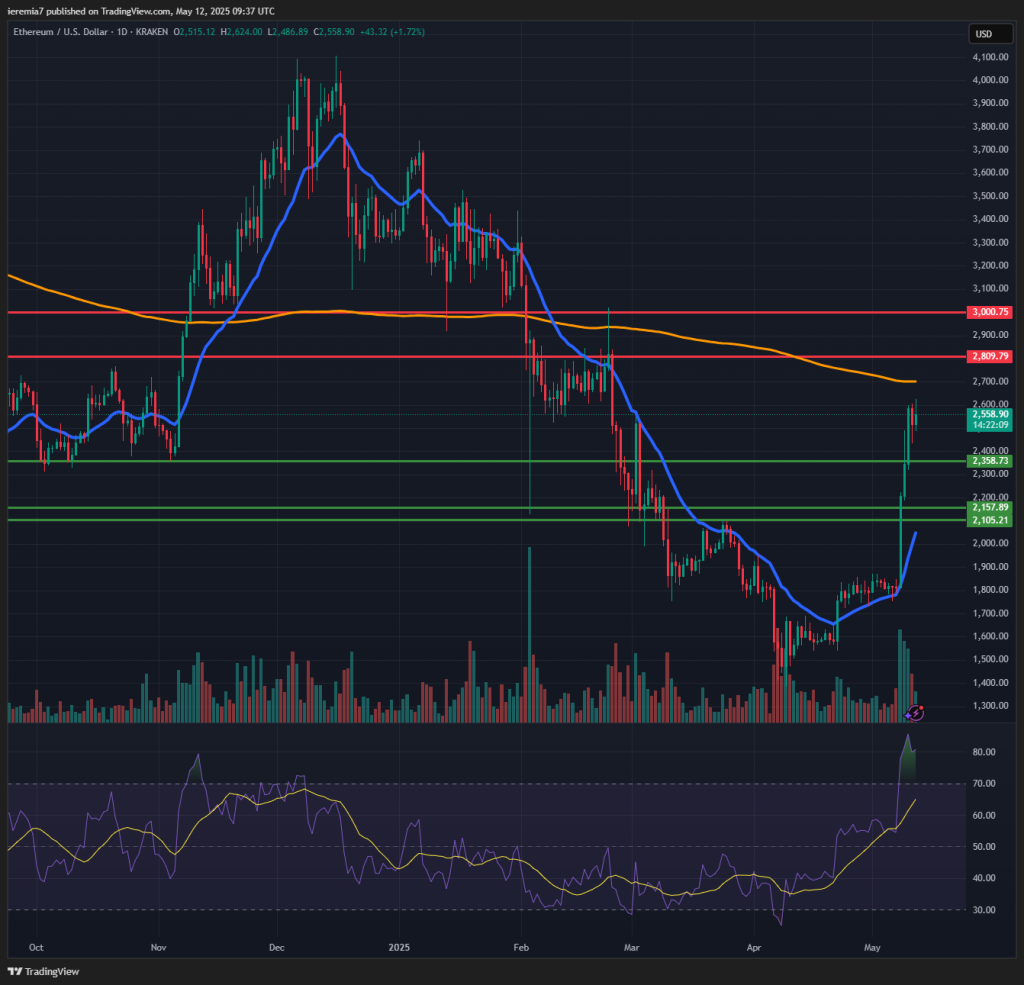1024x985 pixels.
Task: Click the TradingView logo at bottom left
Action: coord(43,971)
